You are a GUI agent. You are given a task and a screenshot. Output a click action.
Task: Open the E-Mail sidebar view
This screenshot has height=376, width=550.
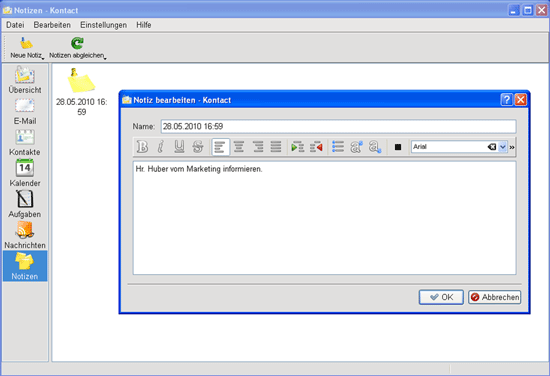click(25, 112)
